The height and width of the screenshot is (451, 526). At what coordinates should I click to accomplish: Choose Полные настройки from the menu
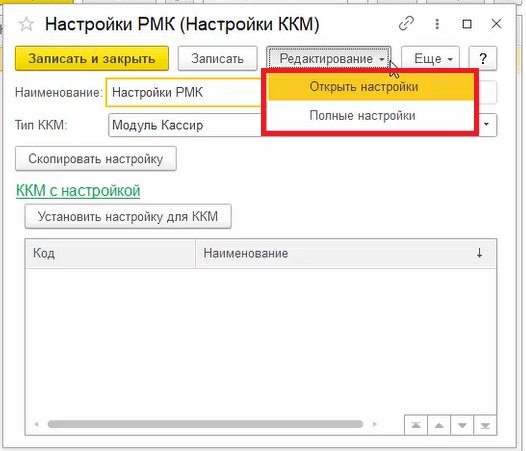[370, 115]
